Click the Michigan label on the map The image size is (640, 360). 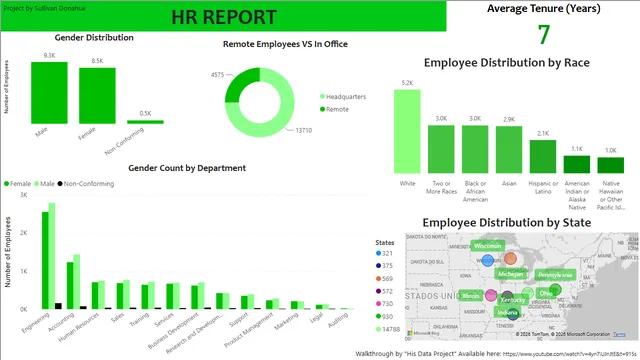(510, 274)
